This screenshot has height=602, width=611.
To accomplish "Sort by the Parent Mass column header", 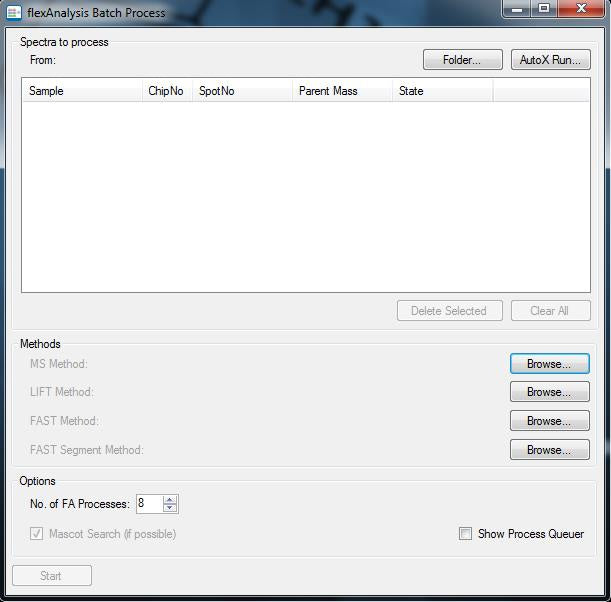I will 343,91.
